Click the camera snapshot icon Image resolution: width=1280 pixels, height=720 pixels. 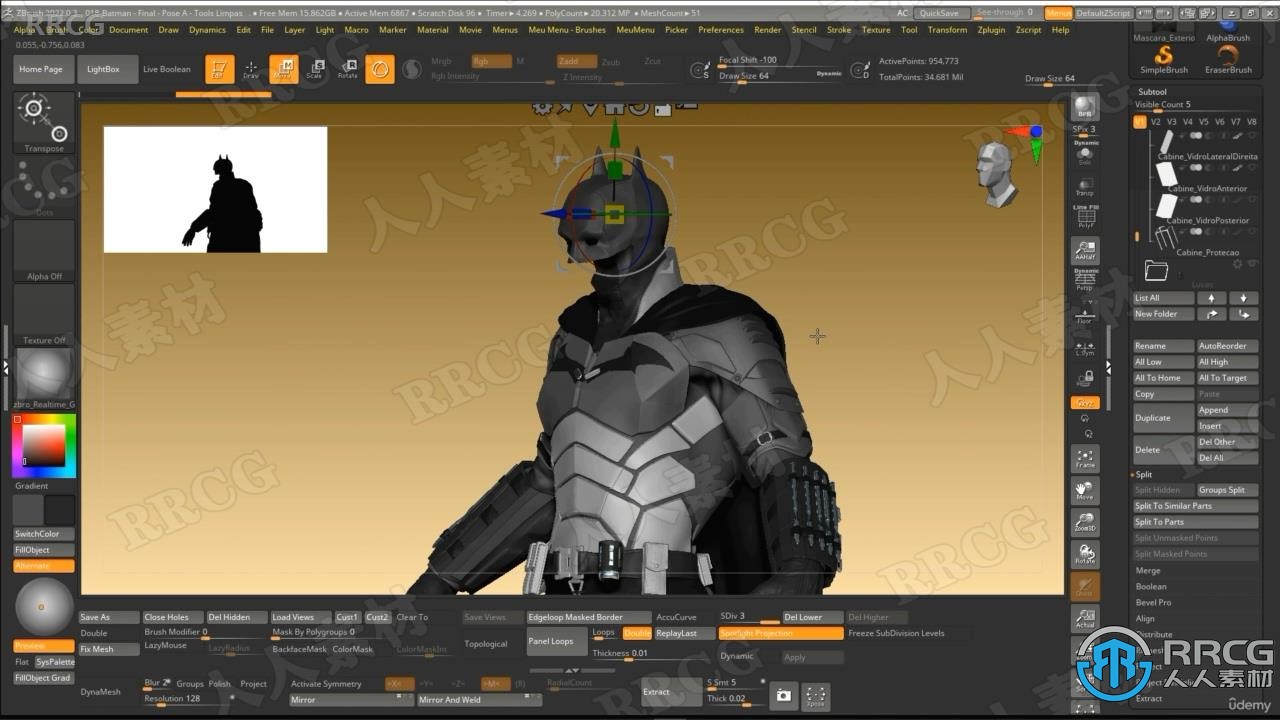point(784,695)
